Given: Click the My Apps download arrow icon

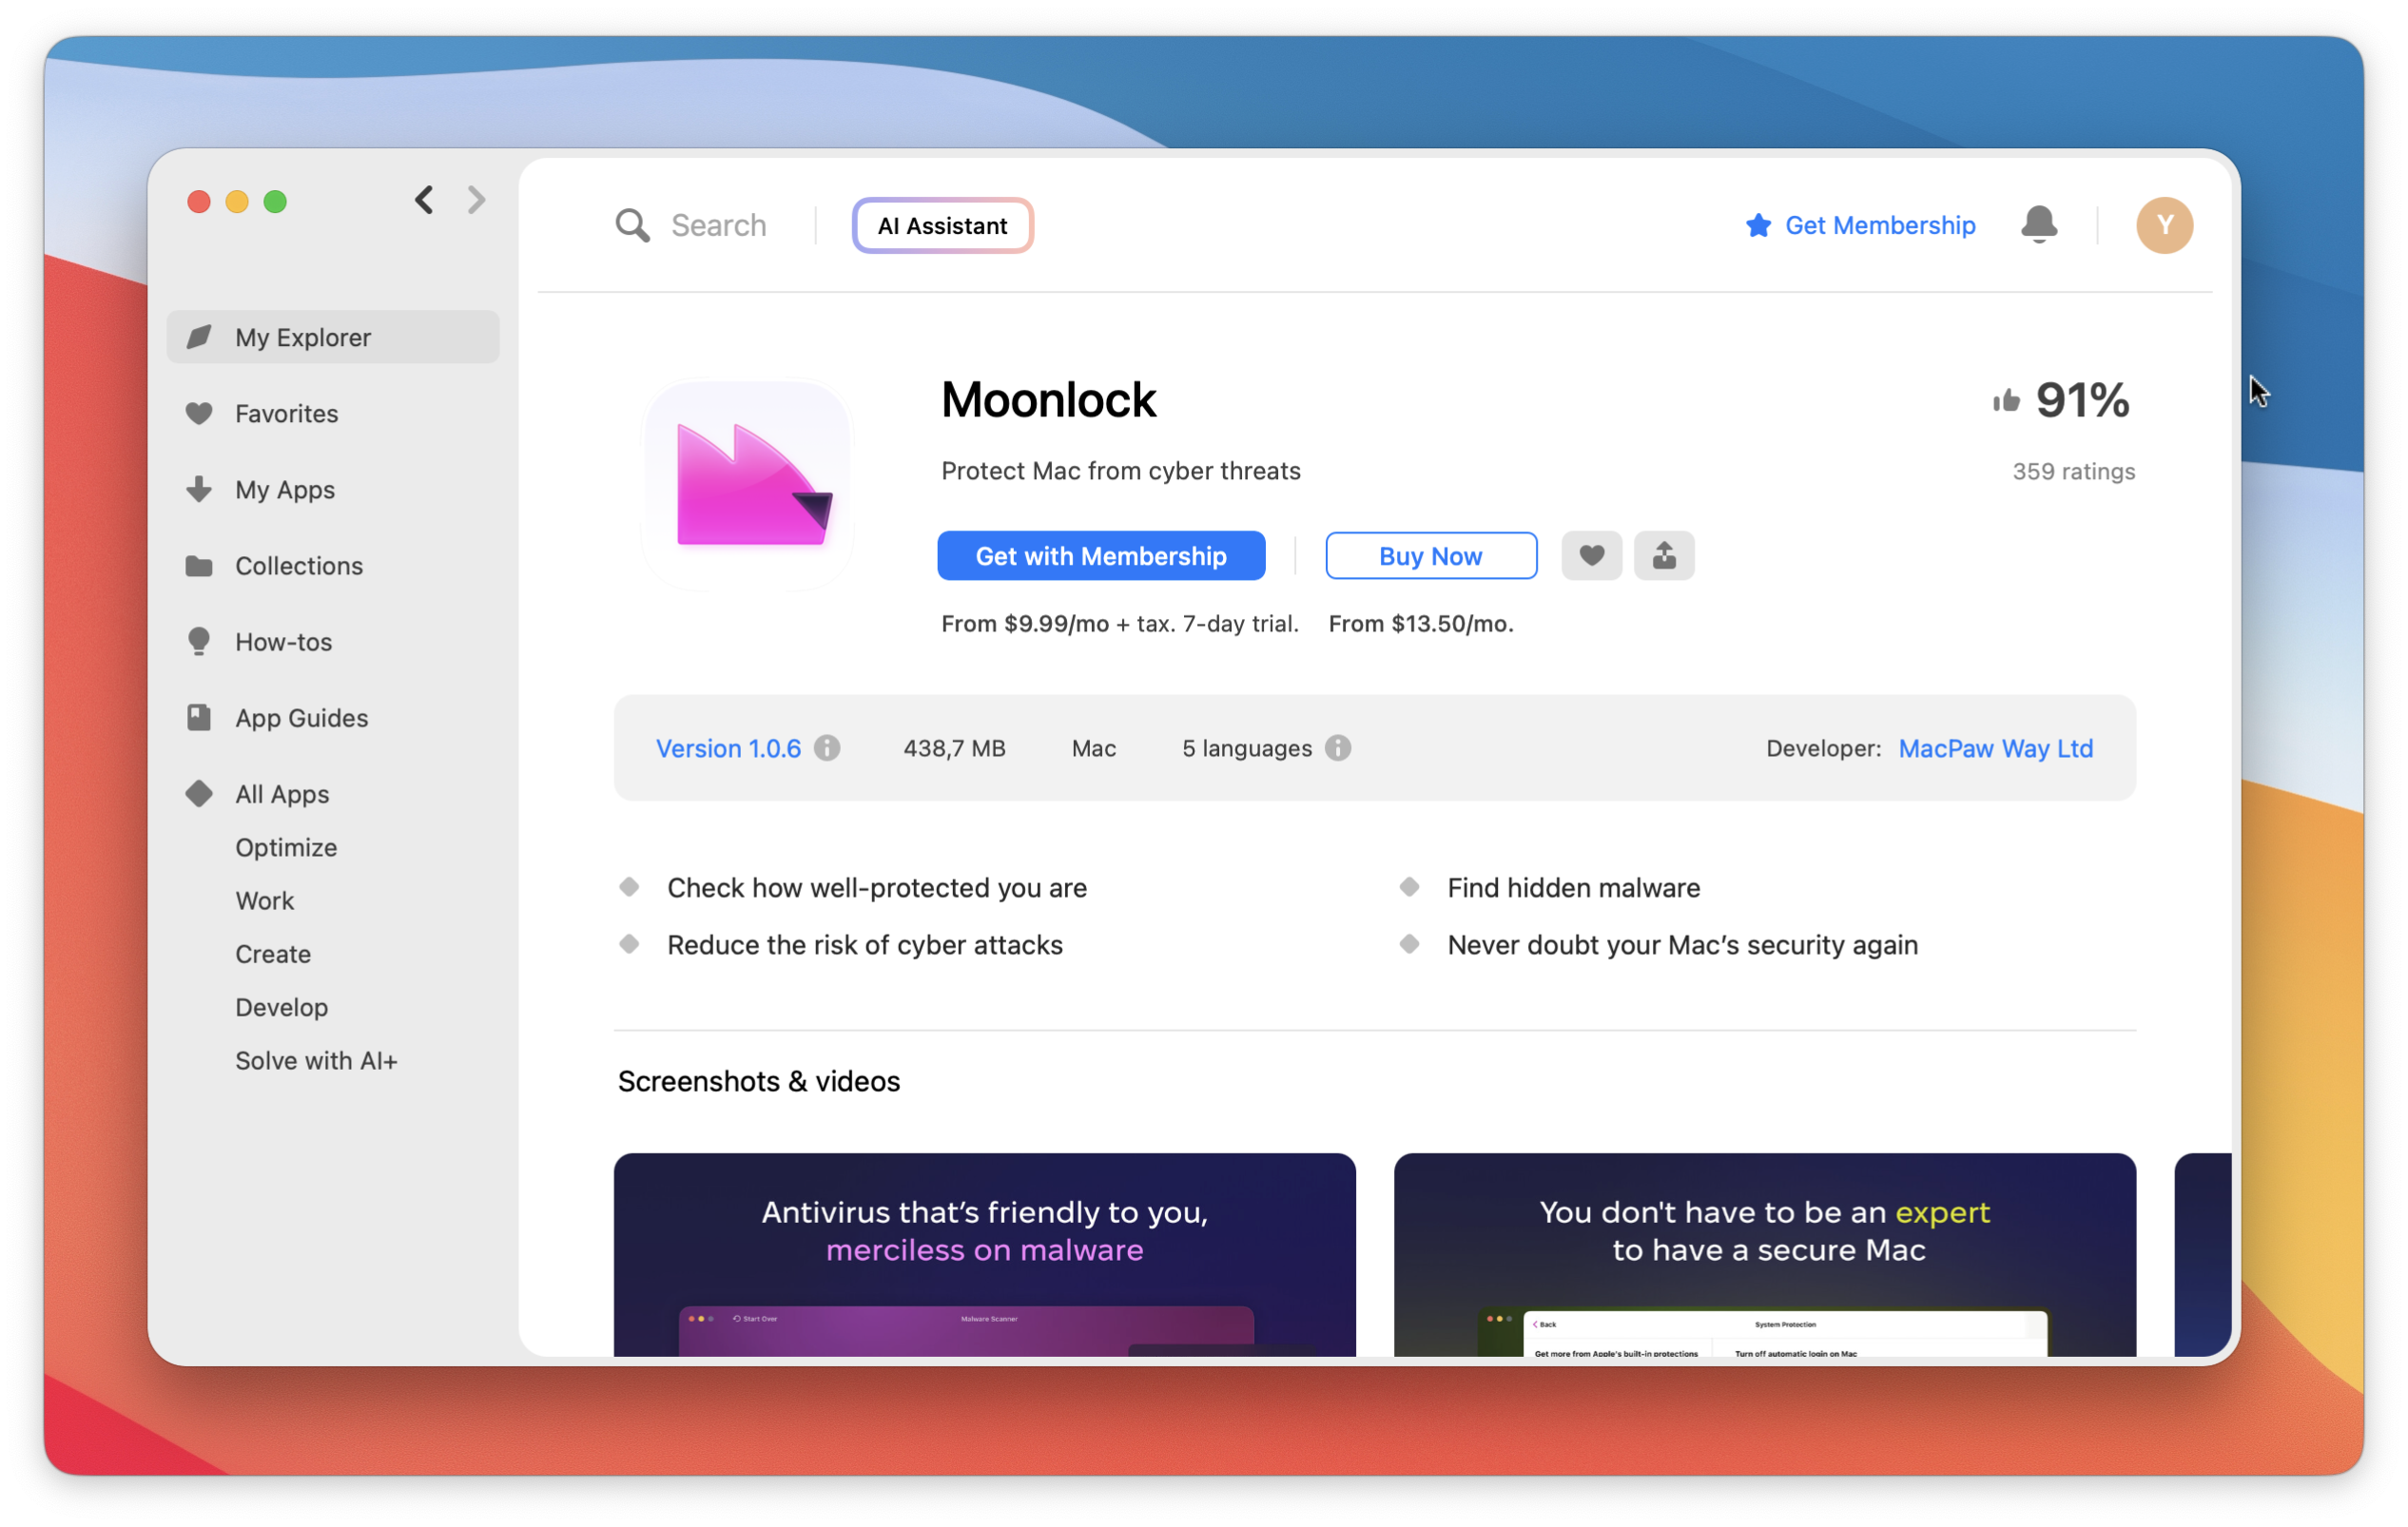Looking at the screenshot, I should click(x=199, y=489).
